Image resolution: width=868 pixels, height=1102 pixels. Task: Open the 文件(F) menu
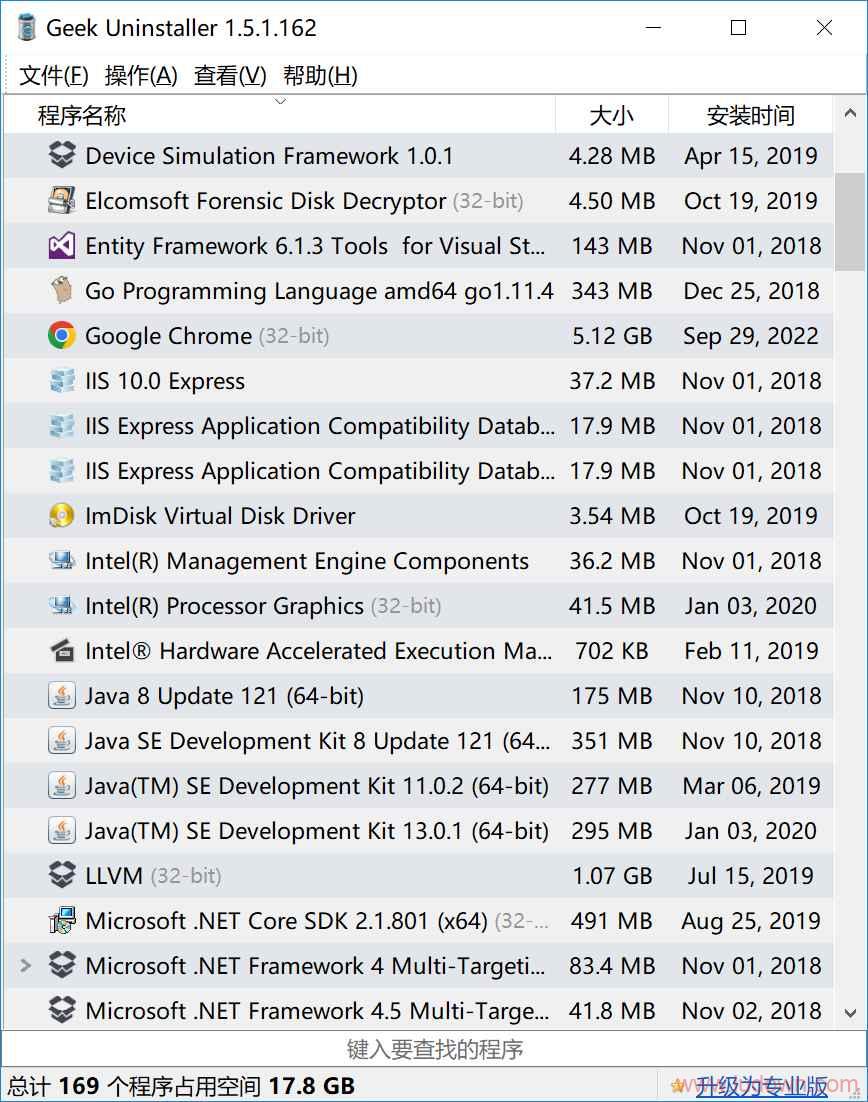[53, 74]
